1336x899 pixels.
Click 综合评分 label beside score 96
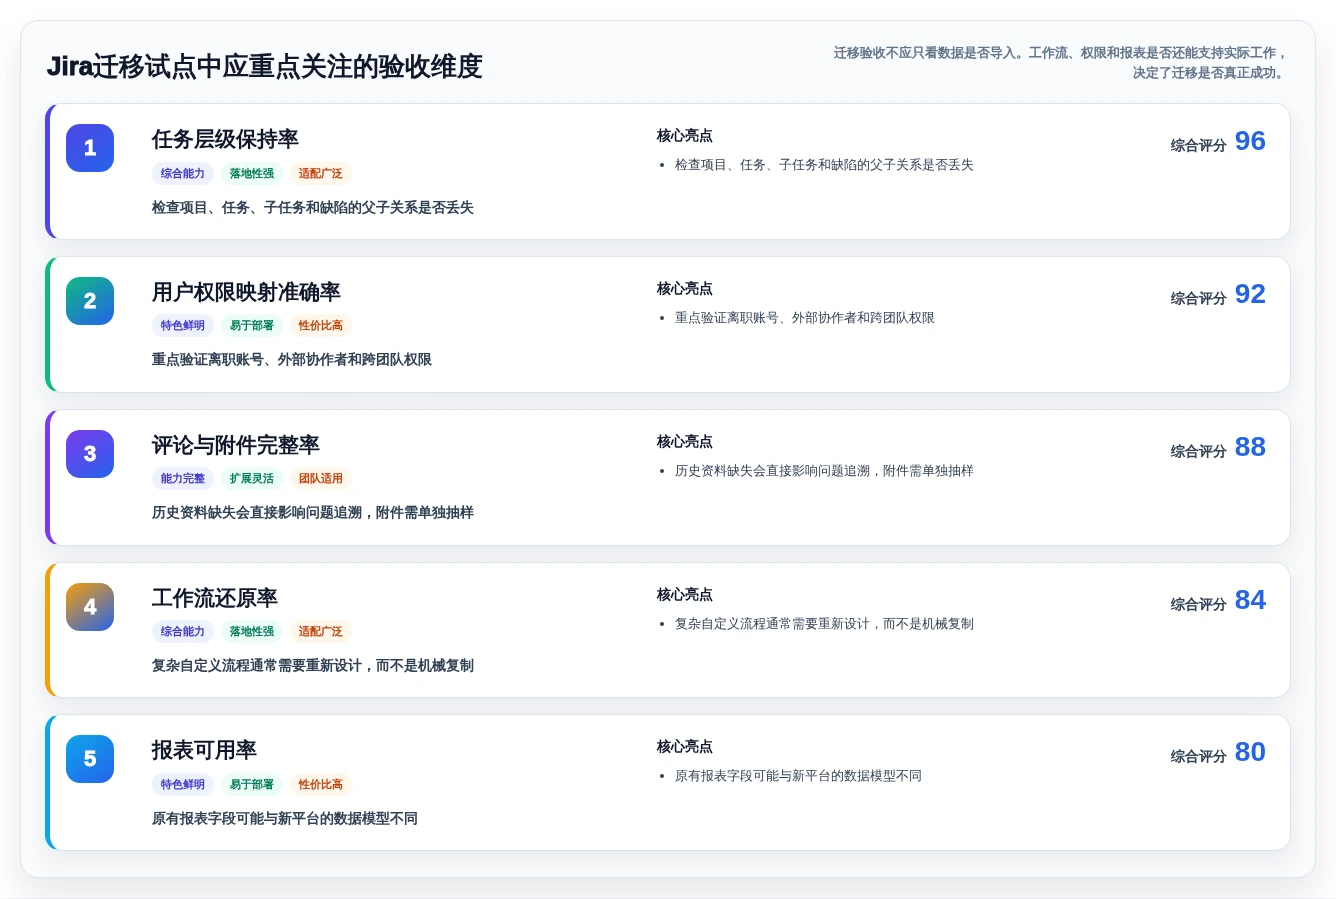coord(1198,145)
